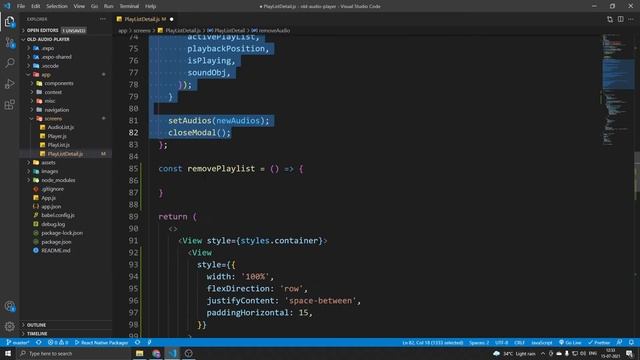Image resolution: width=640 pixels, height=360 pixels.
Task: Open Windows Start menu
Action: pyautogui.click(x=8, y=353)
